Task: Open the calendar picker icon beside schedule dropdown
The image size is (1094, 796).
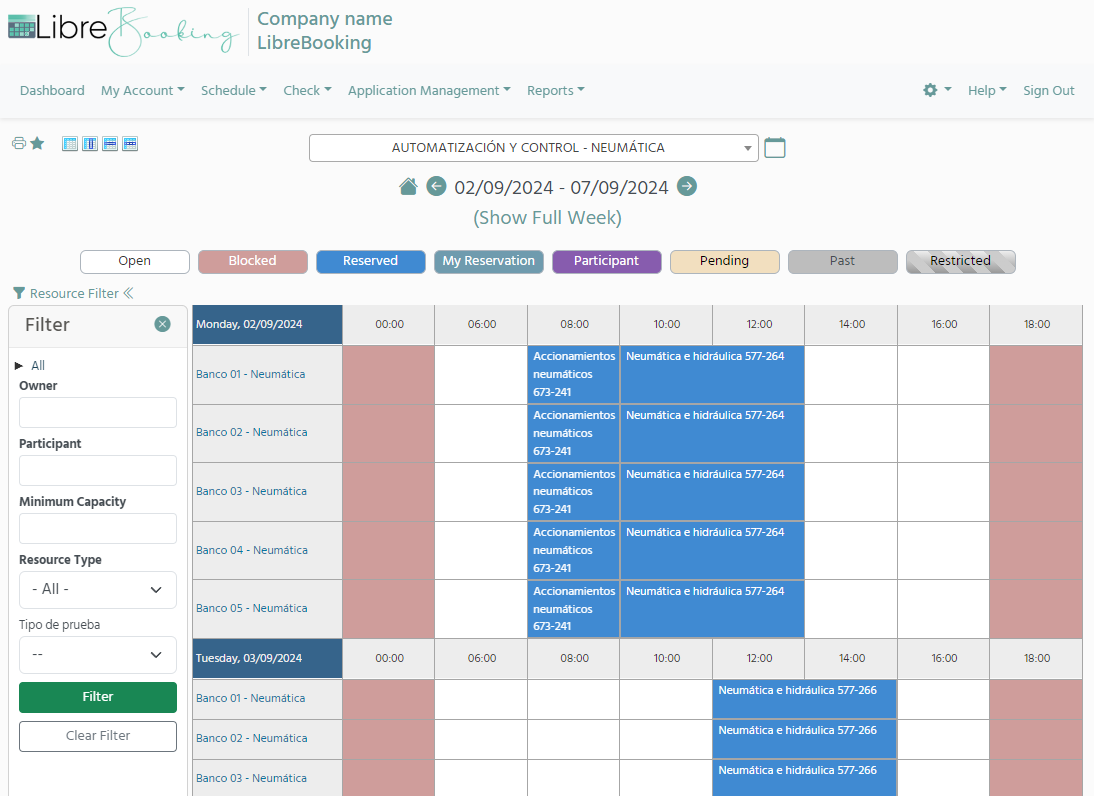Action: pos(775,147)
